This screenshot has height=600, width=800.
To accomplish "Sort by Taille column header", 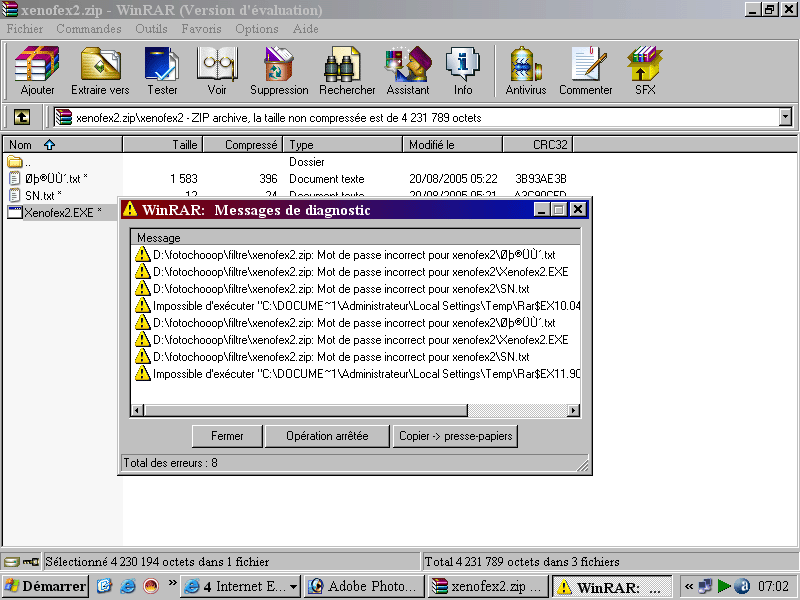I will 163,145.
